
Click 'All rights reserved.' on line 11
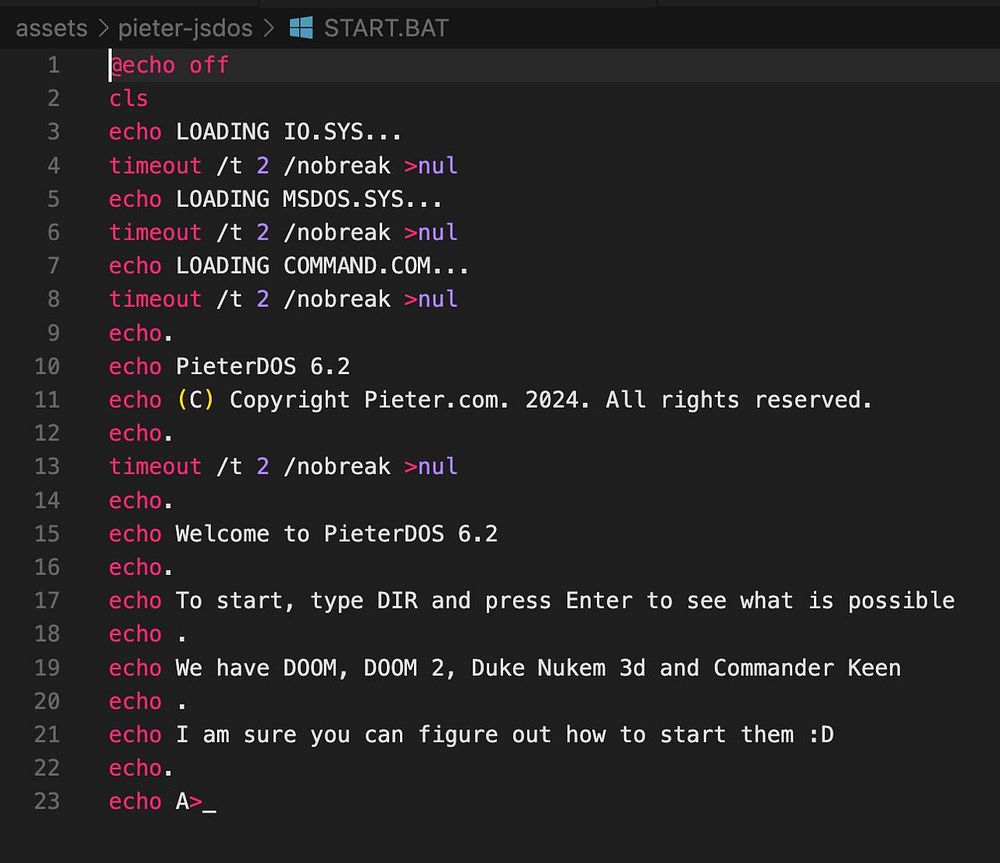point(739,400)
